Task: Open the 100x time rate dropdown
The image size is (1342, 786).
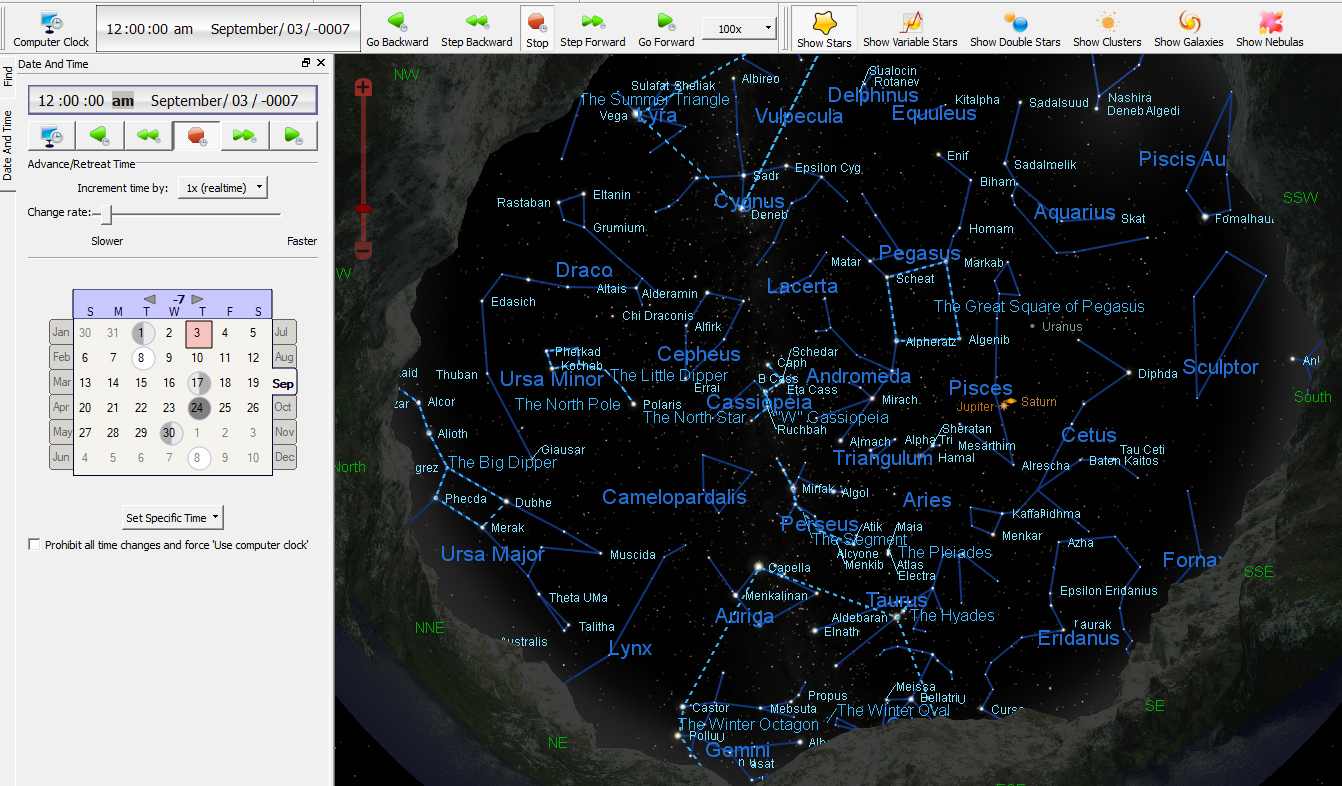Action: point(739,29)
